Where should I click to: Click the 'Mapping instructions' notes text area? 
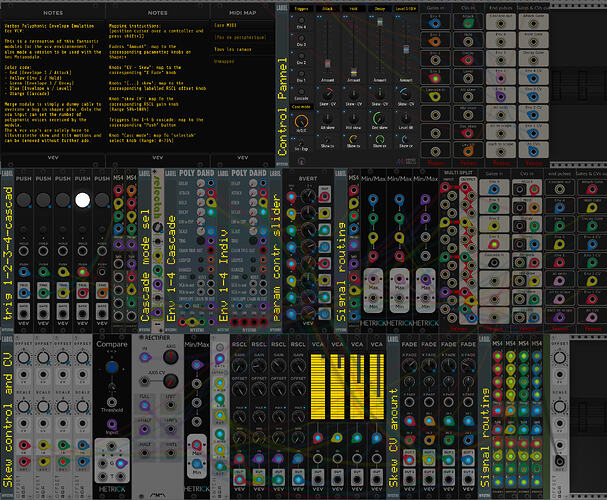pyautogui.click(x=158, y=83)
